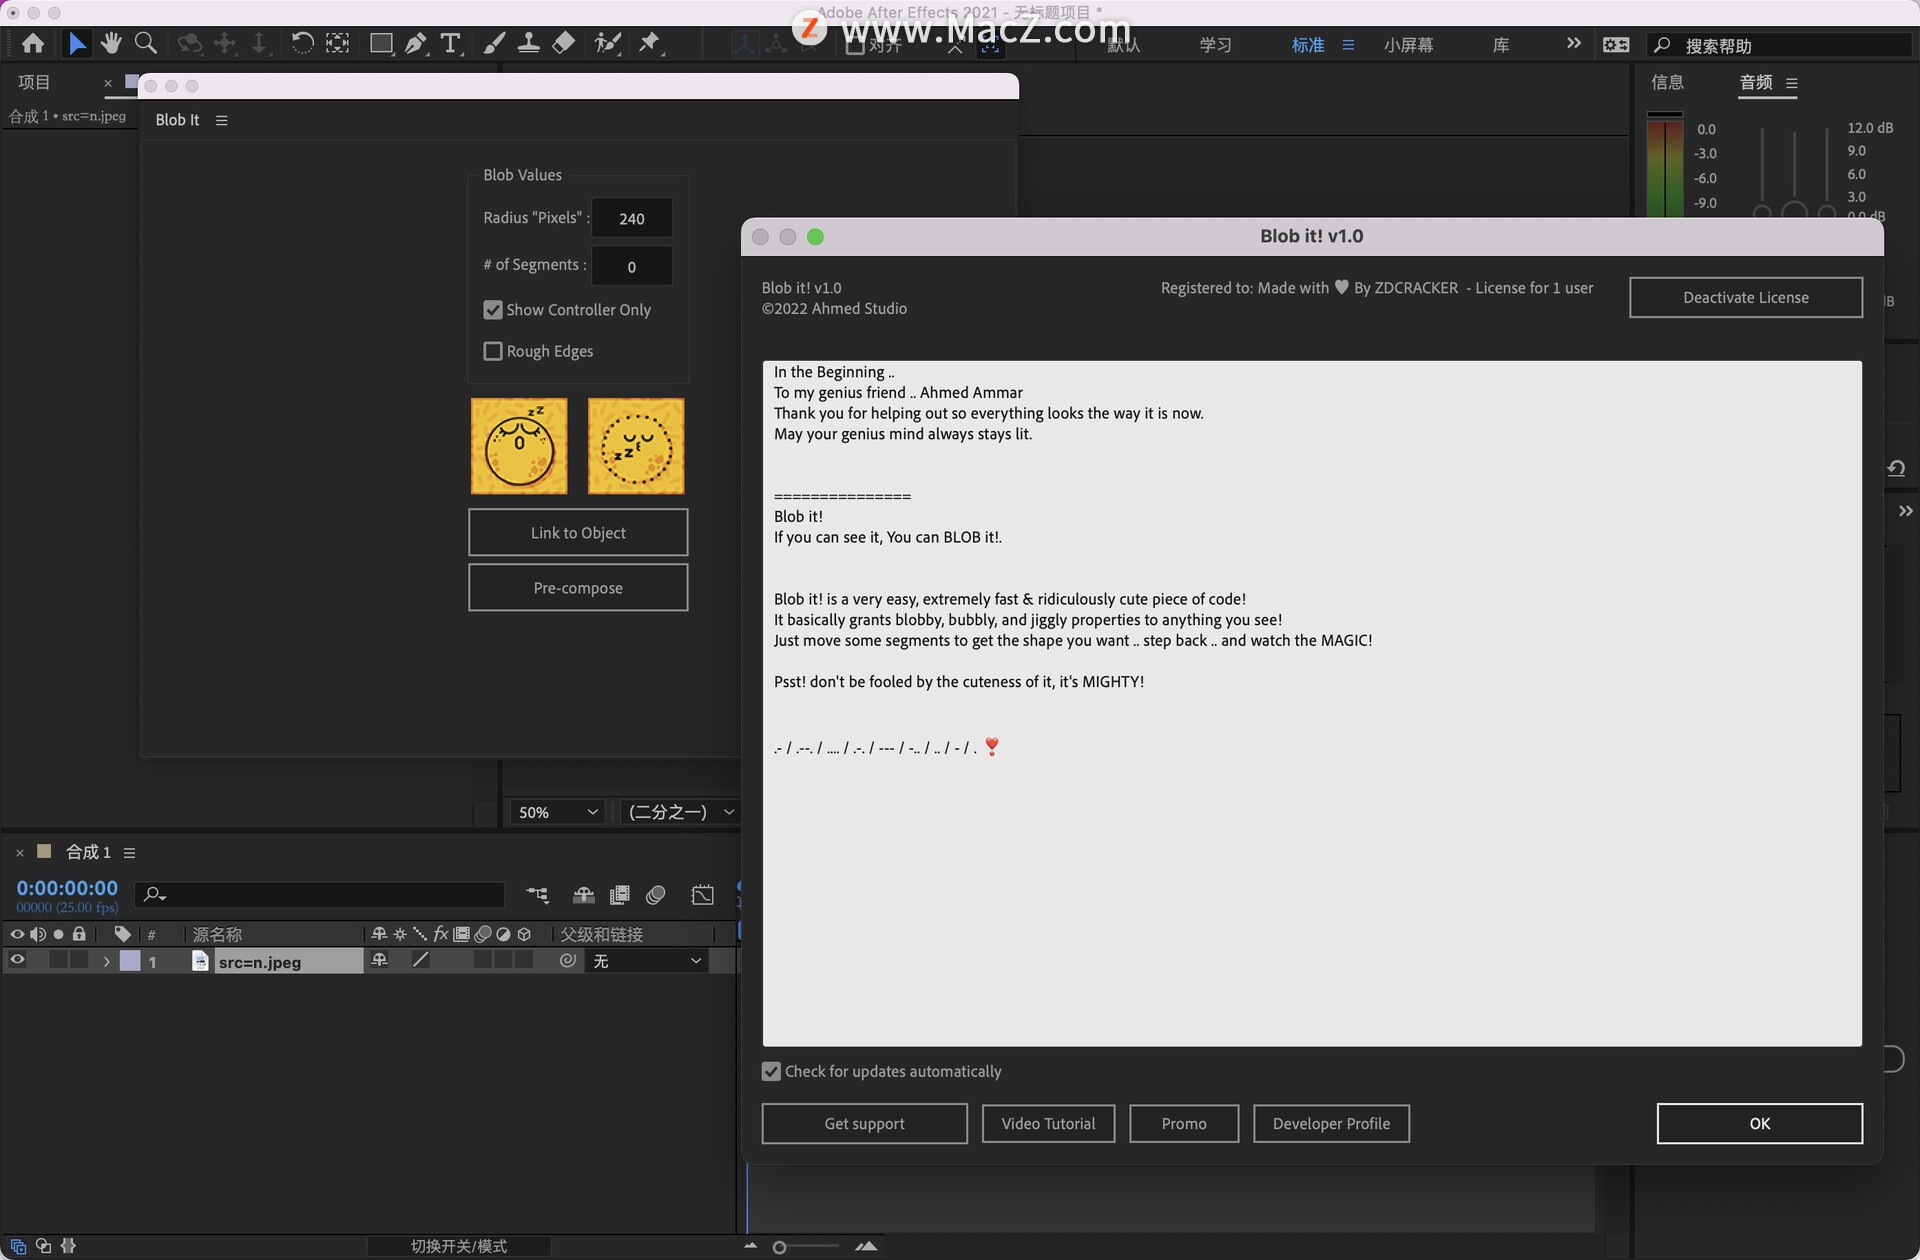Click the Home icon in toolbar

point(33,43)
